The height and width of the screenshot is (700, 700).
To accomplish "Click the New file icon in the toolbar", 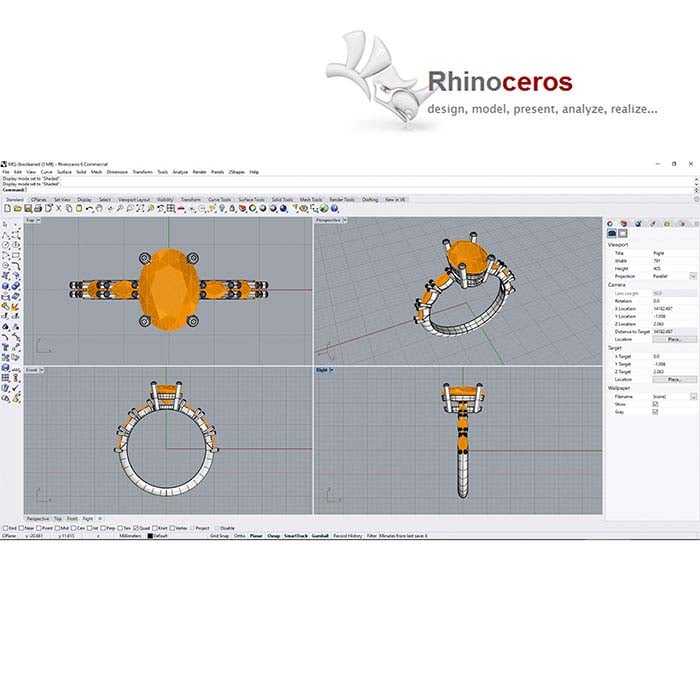I will 8,208.
